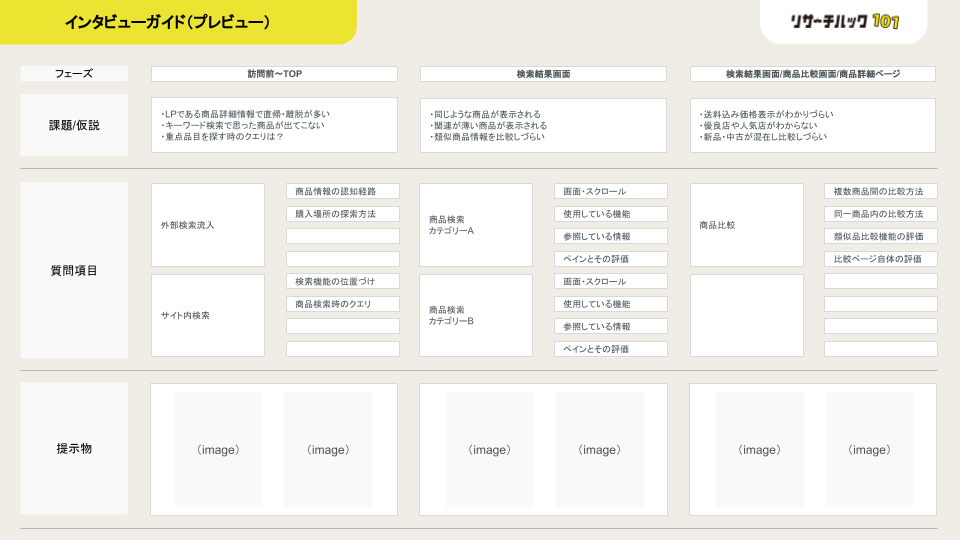
Task: Select the 検索結果画面 phase header
Action: point(543,74)
